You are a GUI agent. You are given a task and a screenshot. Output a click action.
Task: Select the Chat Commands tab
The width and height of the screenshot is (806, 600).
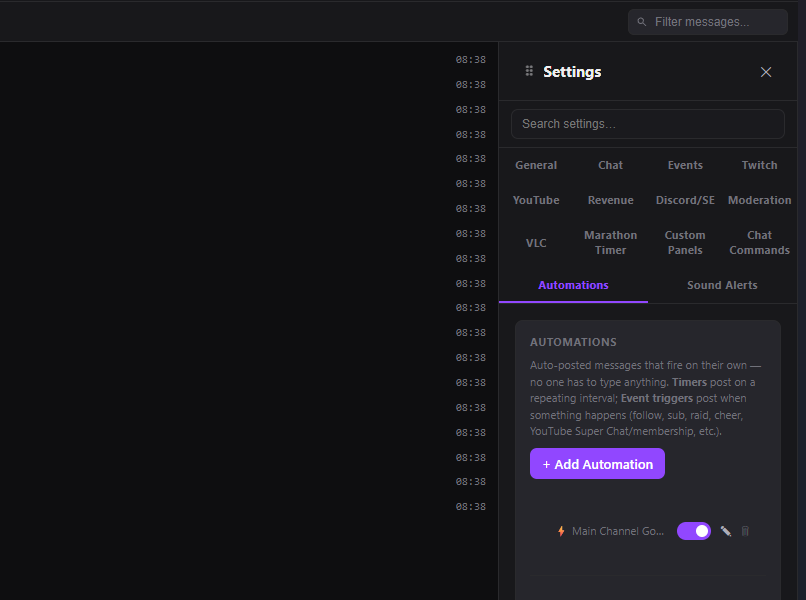pos(759,243)
